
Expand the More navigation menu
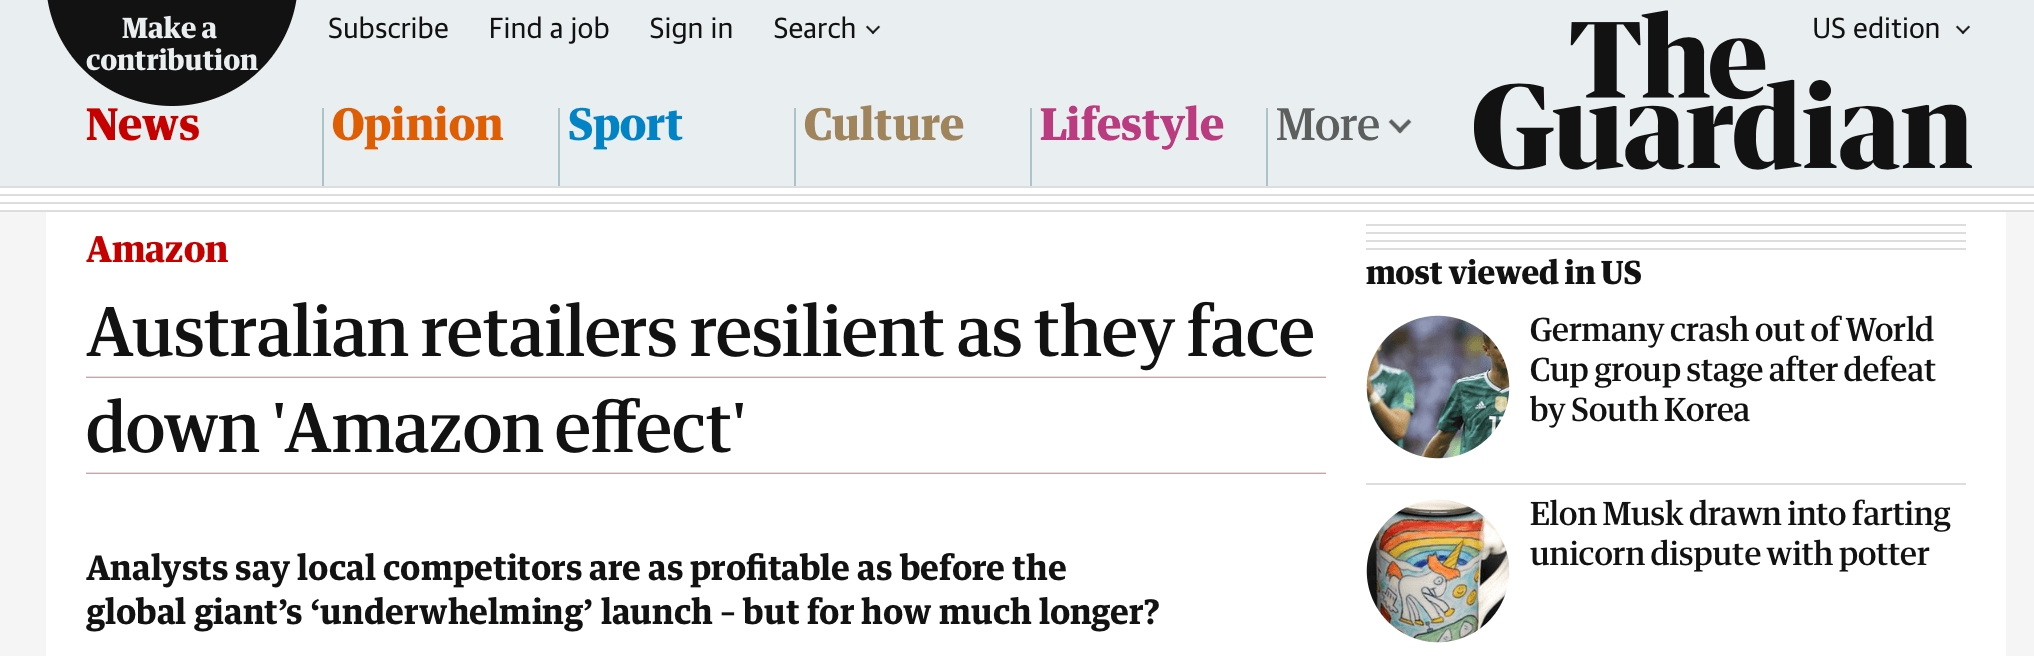(x=1343, y=126)
